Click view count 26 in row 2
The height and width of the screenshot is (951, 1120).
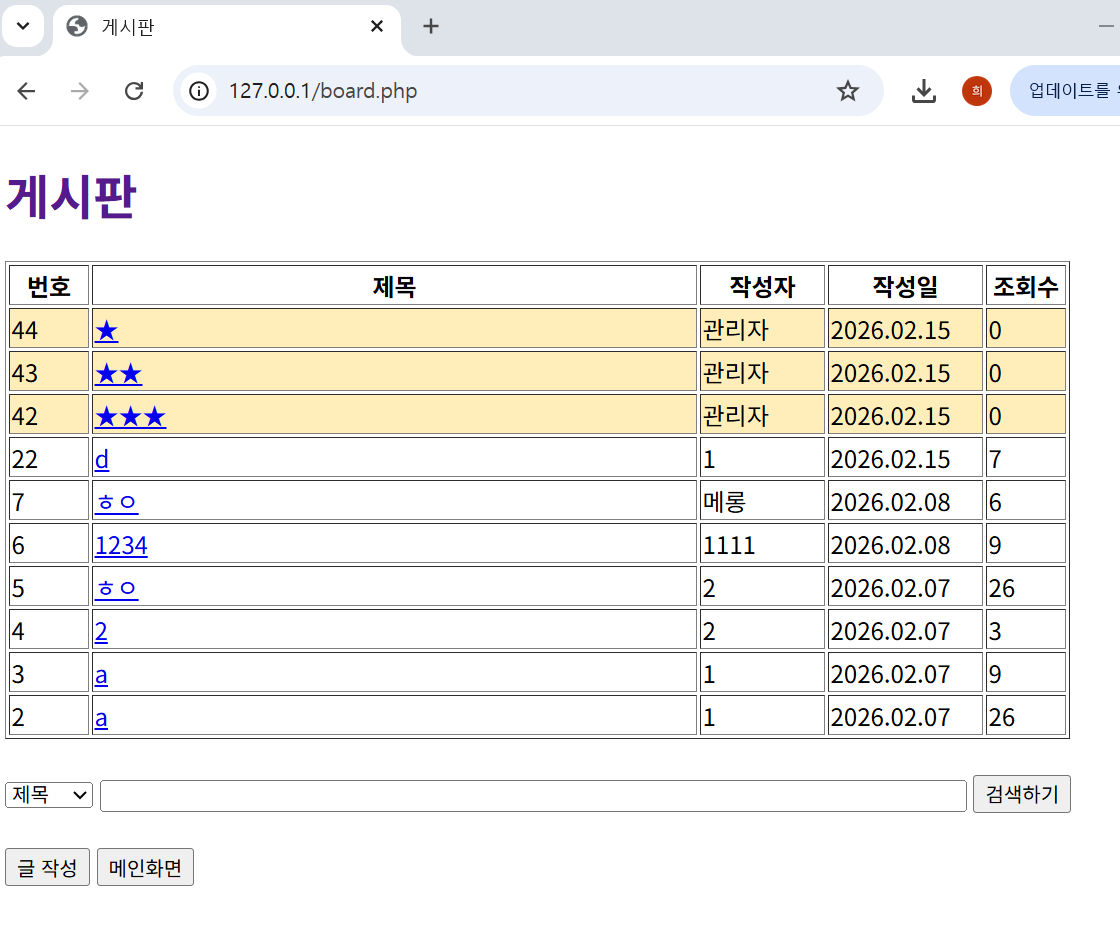1026,715
